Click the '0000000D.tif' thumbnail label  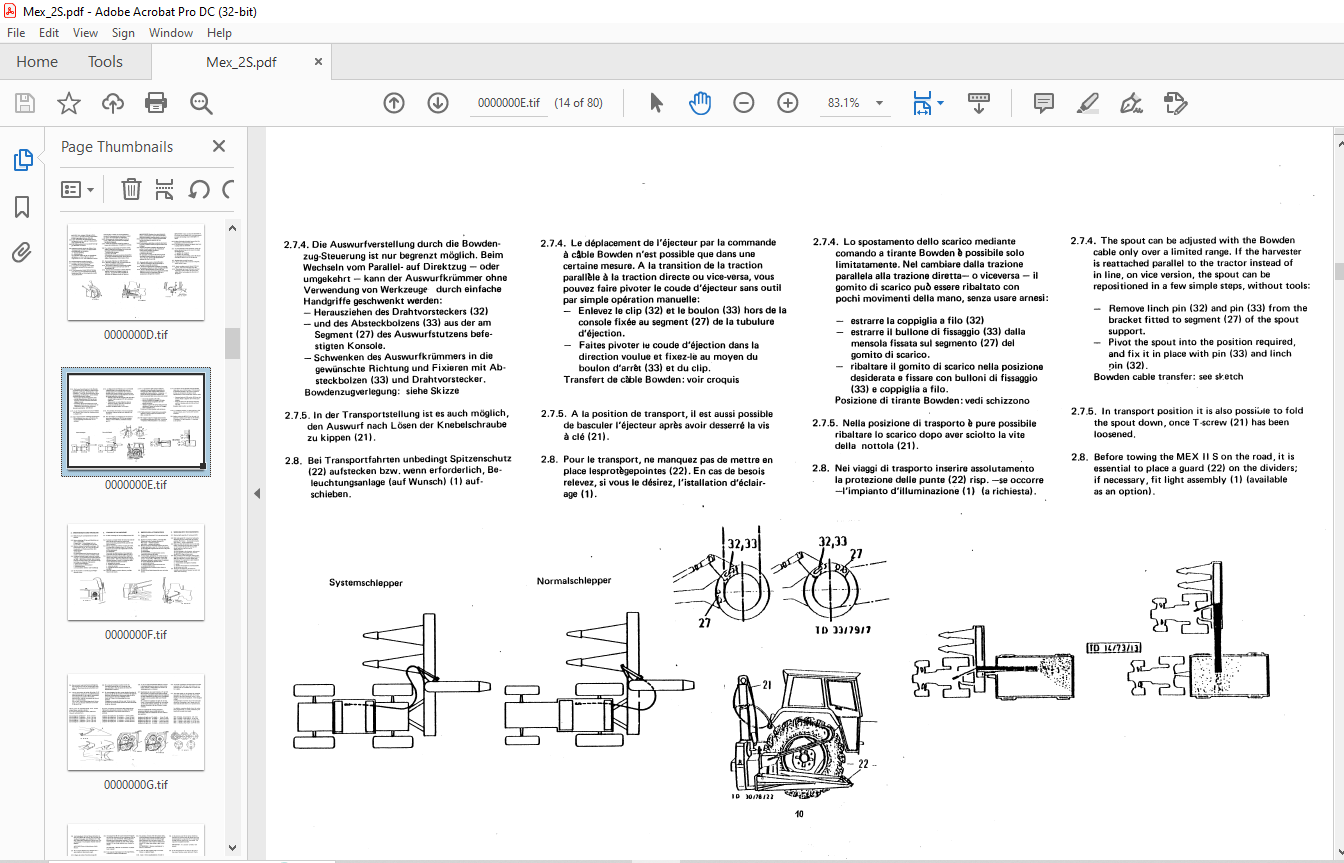[136, 335]
